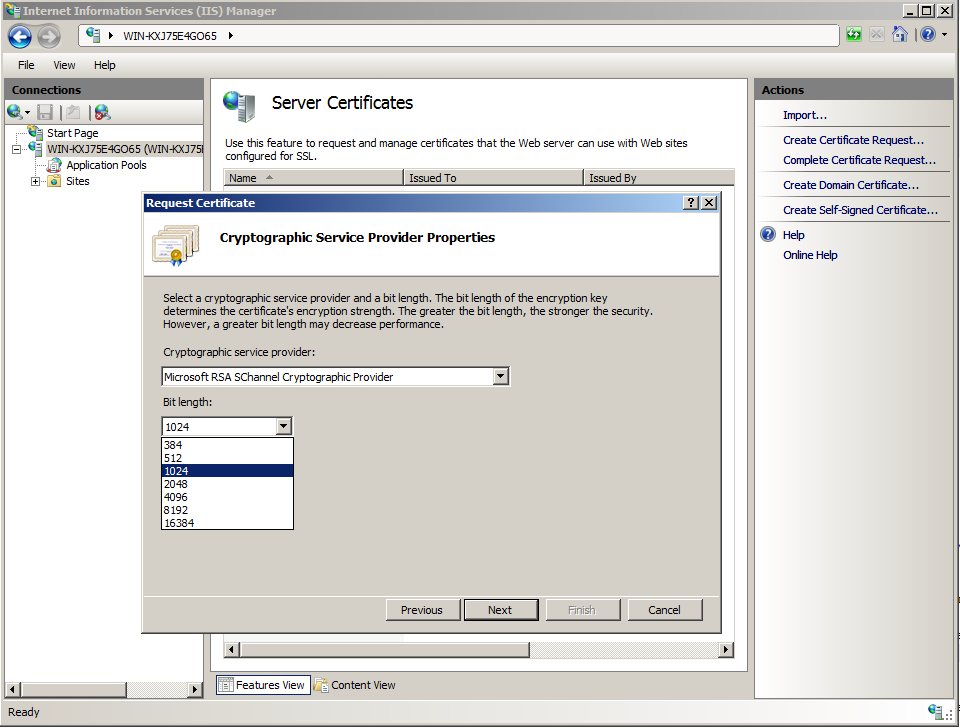Viewport: 960px width, 728px height.
Task: Click the Connections pane scroll right arrow
Action: 195,689
